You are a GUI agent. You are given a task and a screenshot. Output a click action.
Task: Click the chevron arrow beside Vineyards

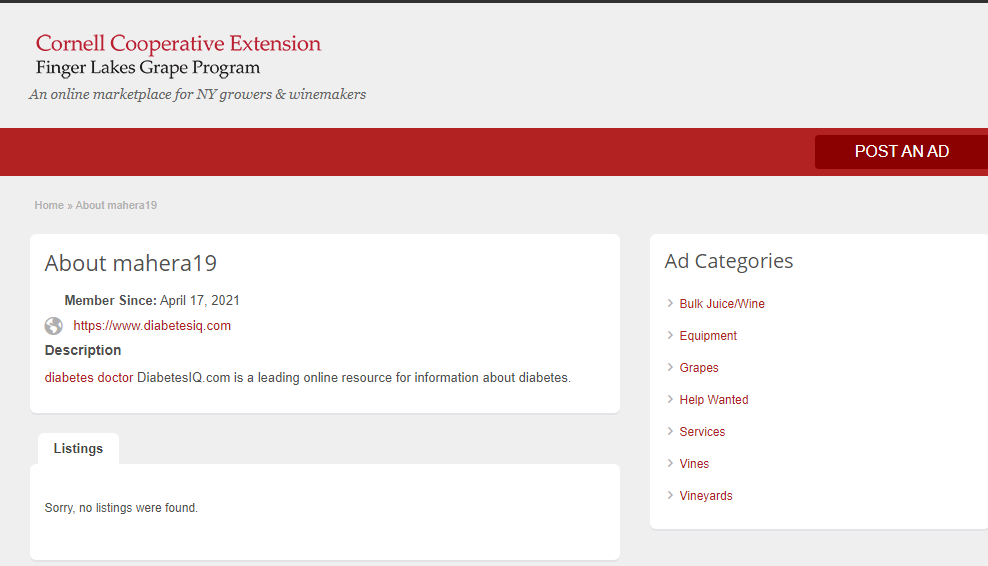(670, 495)
